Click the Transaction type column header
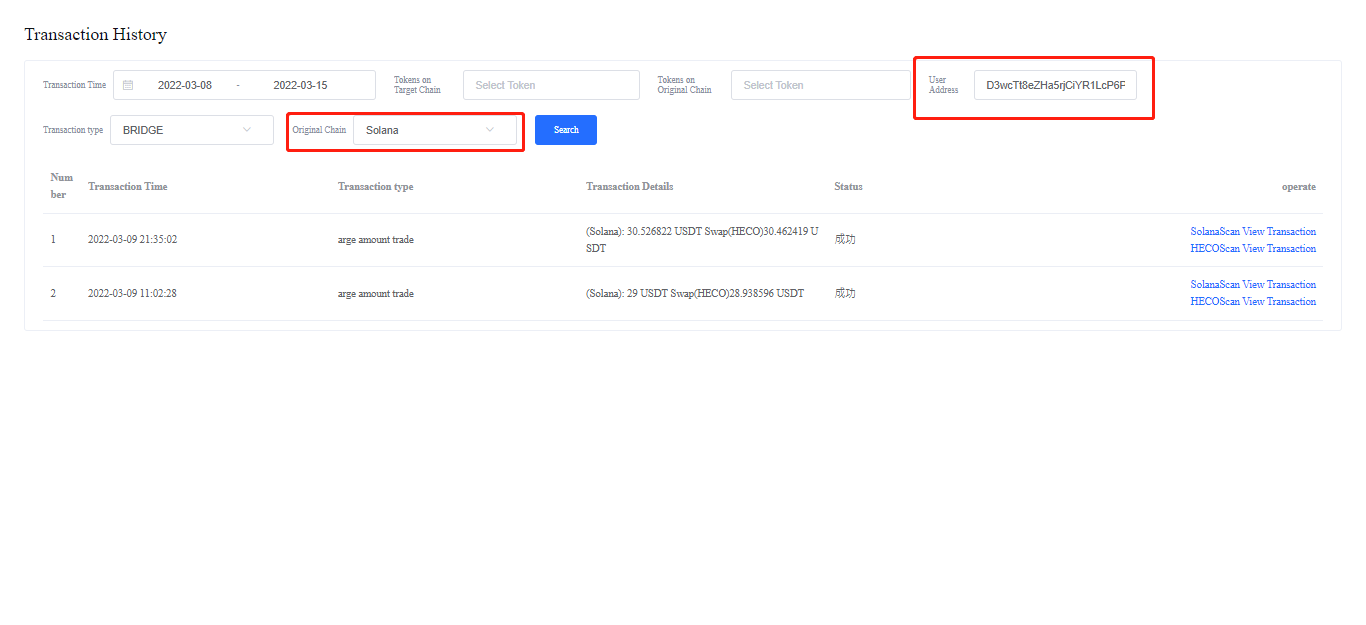 375,187
